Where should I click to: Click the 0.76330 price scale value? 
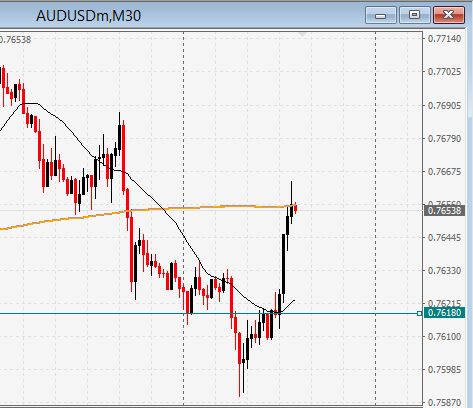pos(444,270)
